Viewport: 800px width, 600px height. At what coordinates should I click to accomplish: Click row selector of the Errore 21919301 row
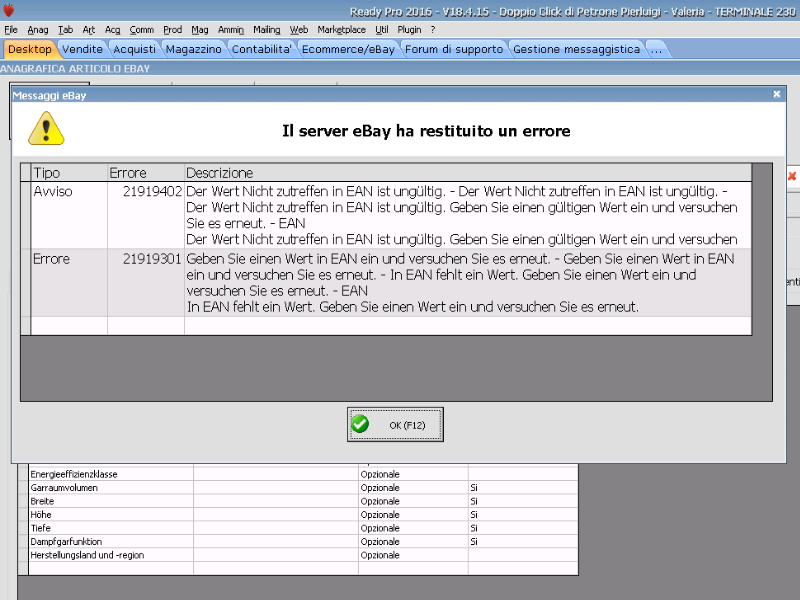26,283
